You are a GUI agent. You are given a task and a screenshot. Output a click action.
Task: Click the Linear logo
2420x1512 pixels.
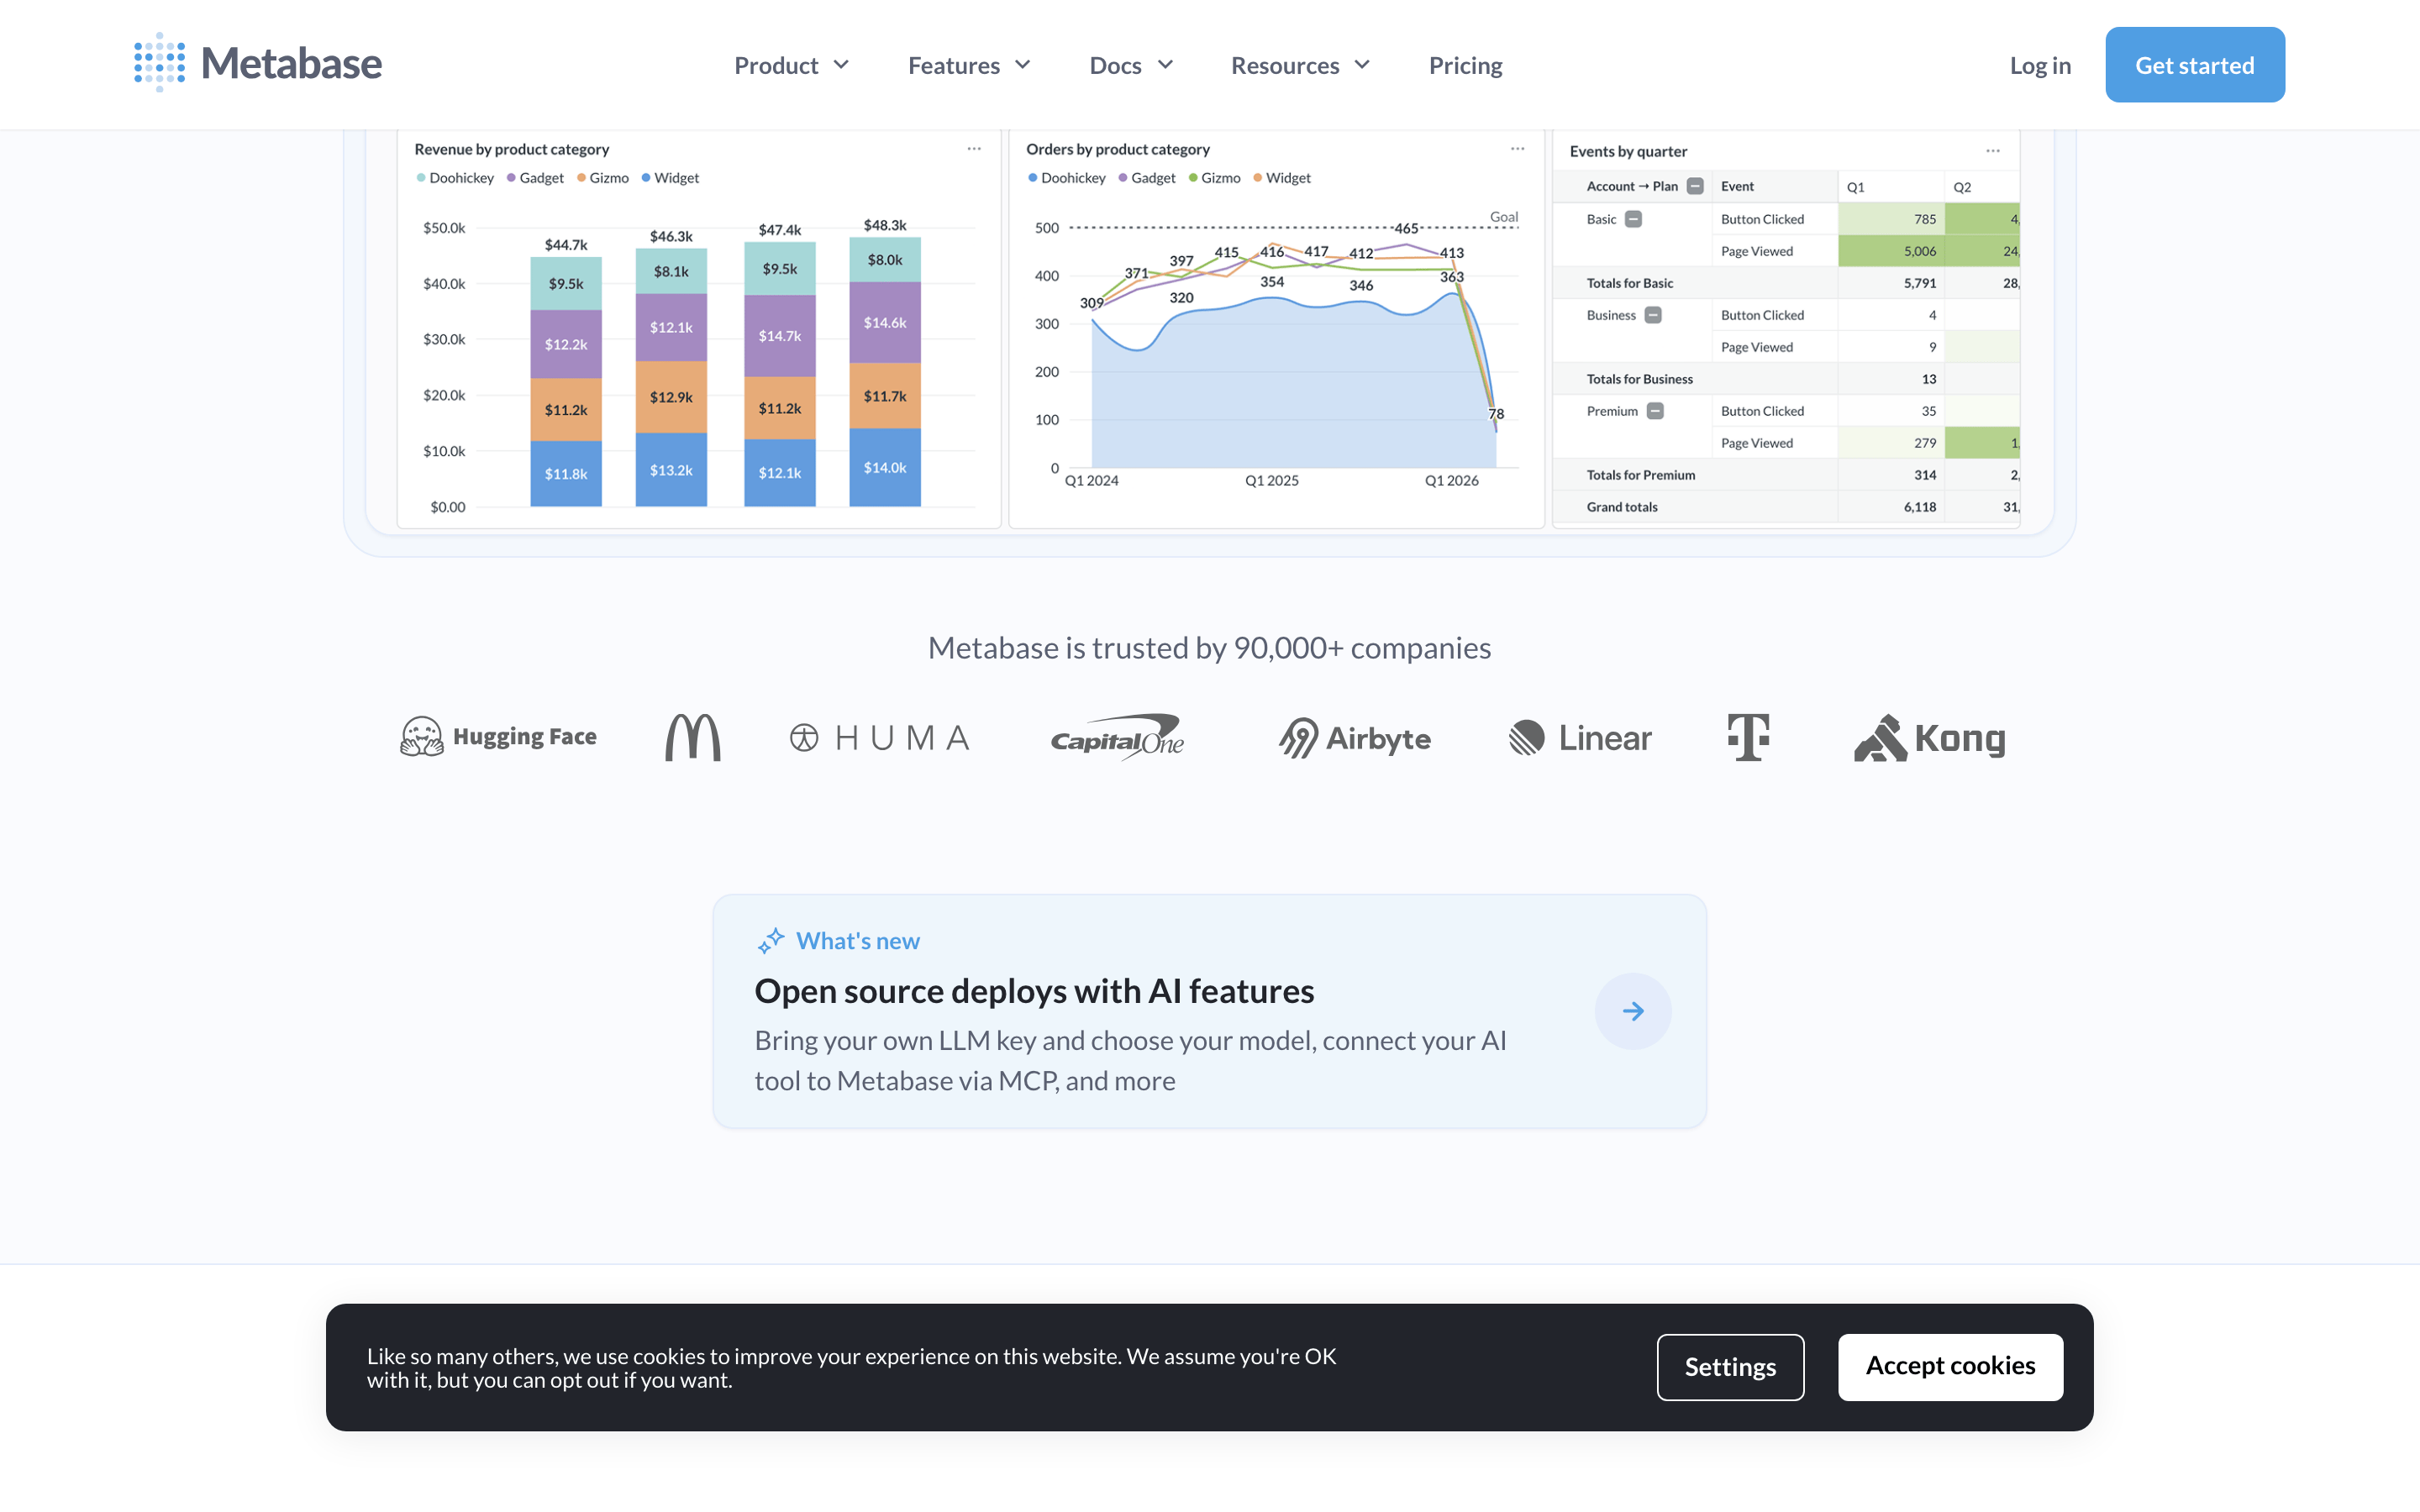tap(1580, 738)
